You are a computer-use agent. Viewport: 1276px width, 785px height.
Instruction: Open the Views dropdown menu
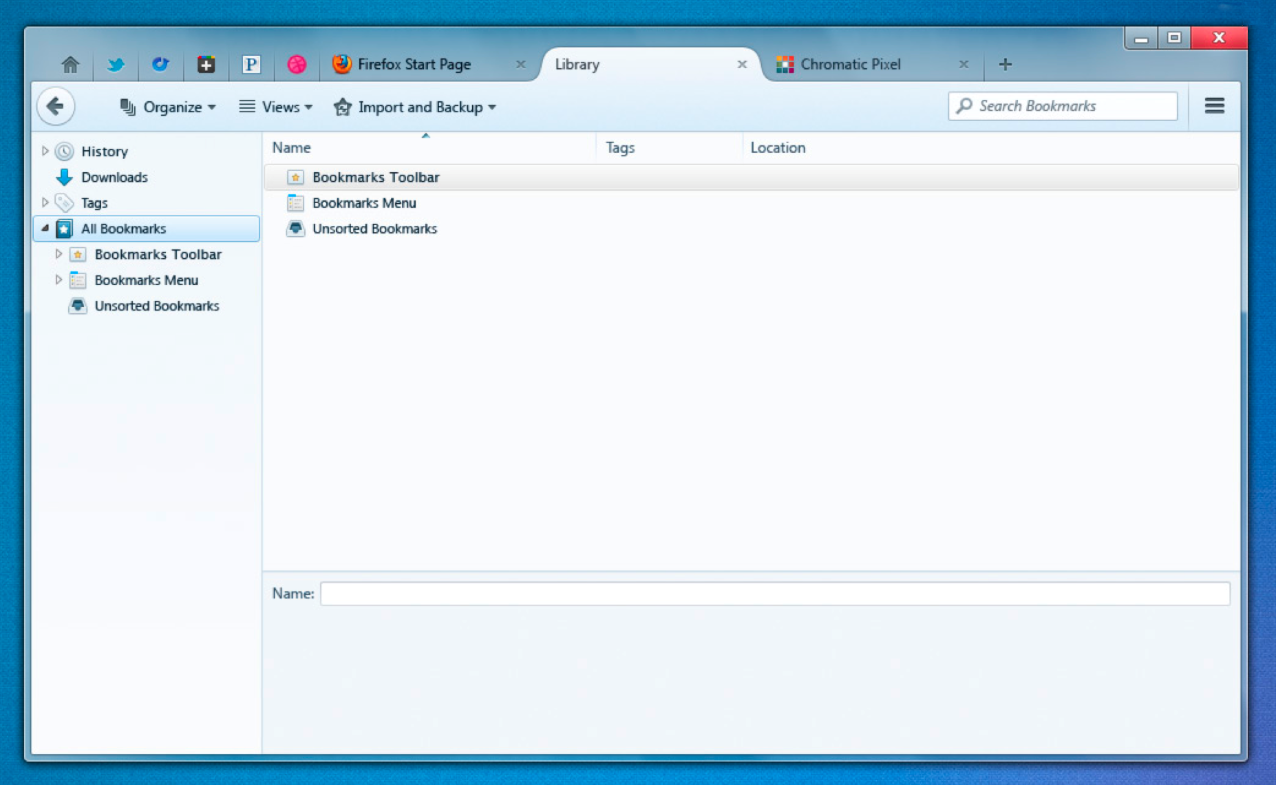pos(276,107)
